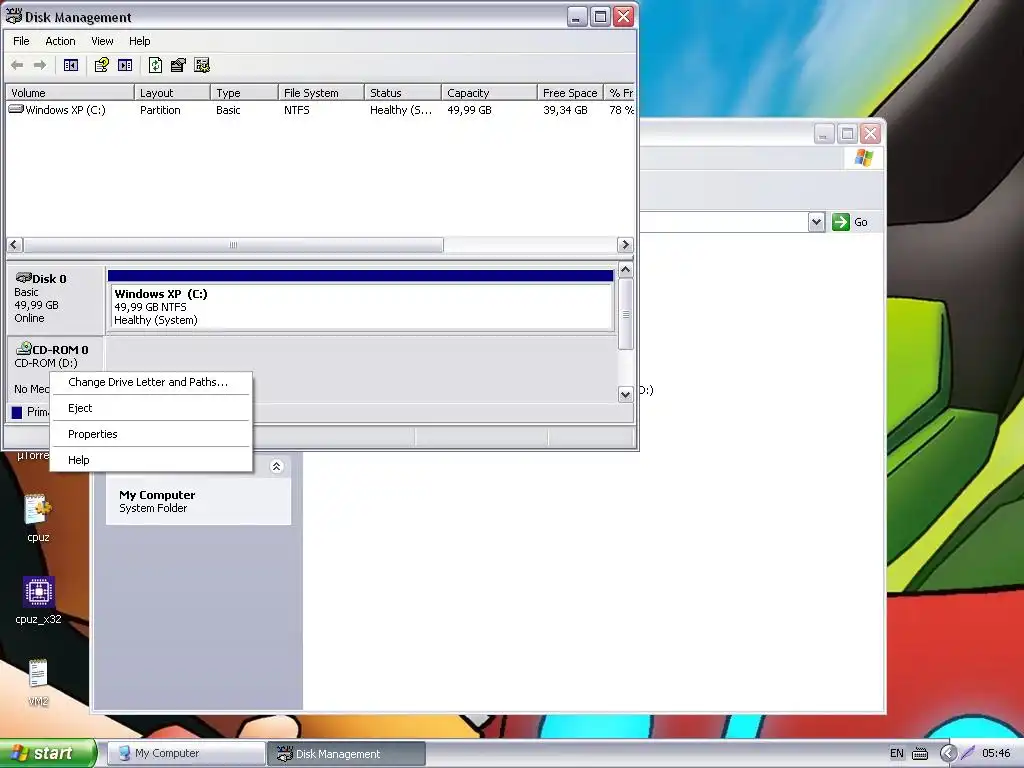Click the My Computer details heading
1024x768 pixels.
[x=157, y=495]
